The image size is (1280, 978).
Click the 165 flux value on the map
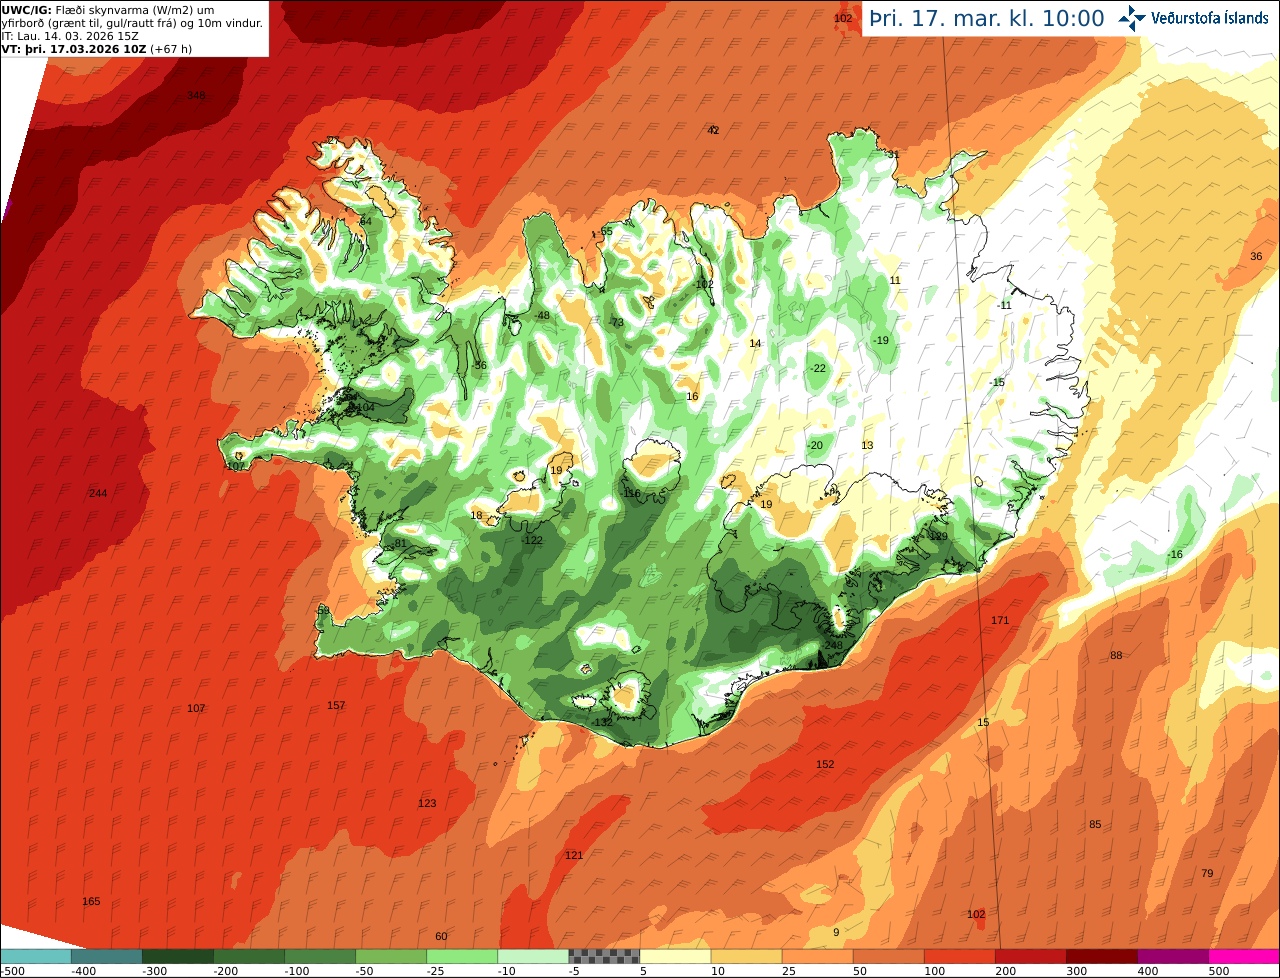point(91,901)
